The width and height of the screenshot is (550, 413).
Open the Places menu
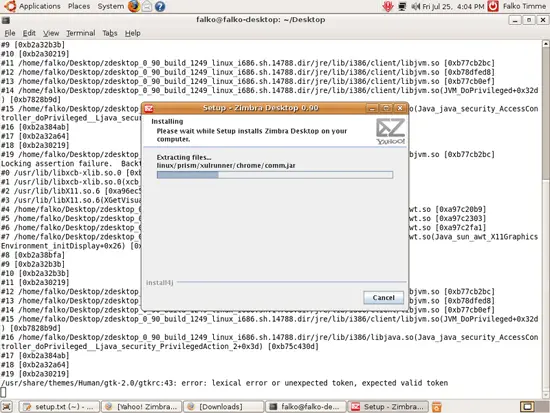point(79,6)
